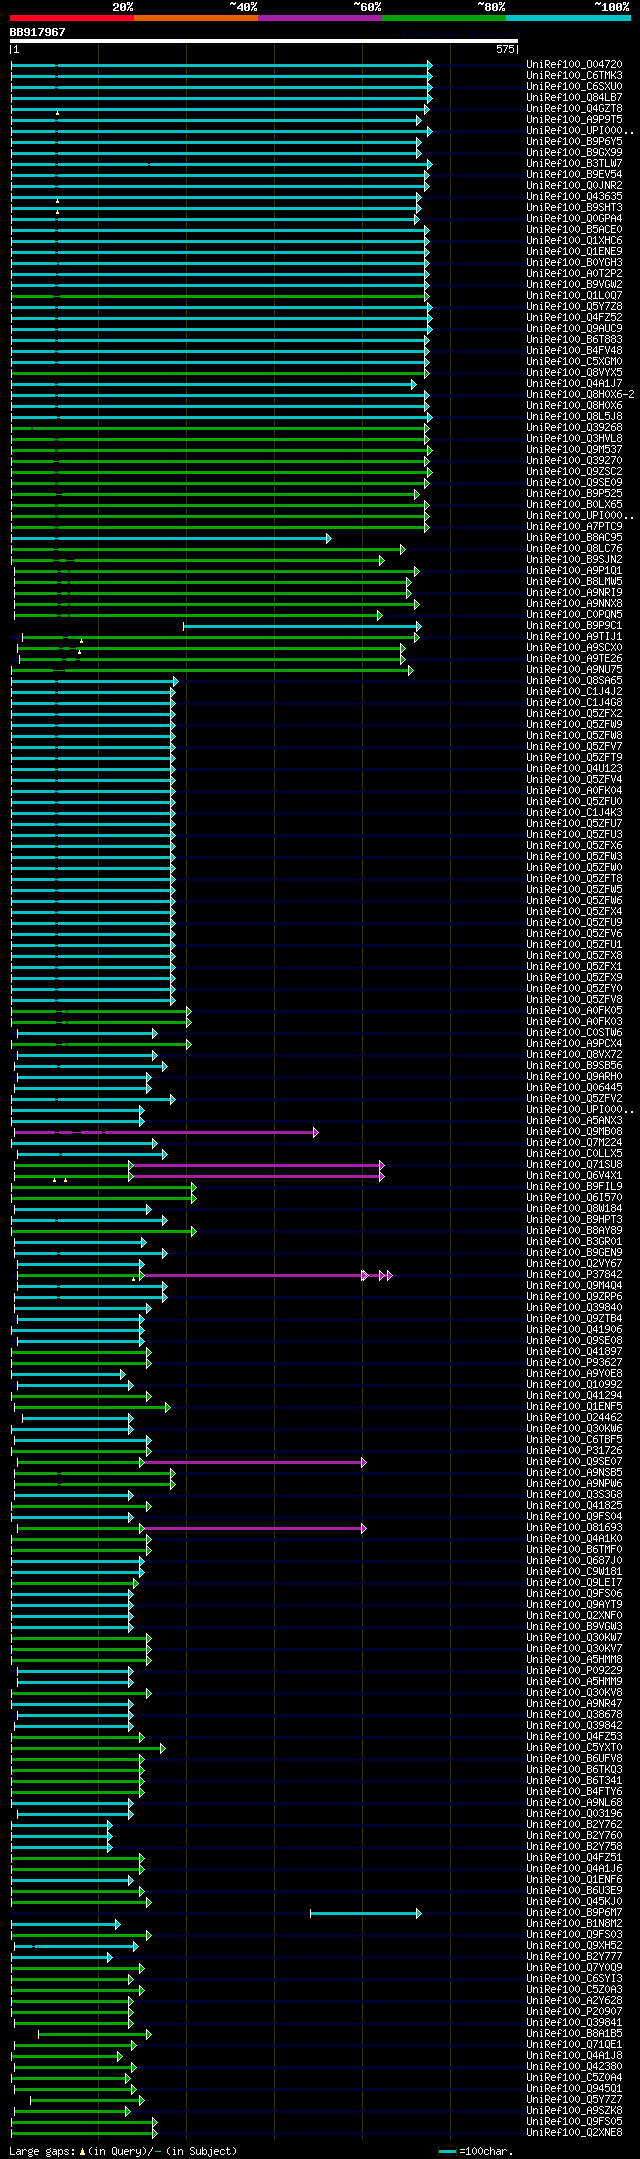Select hit UniRef100_B9P9C1
This screenshot has height=2159, width=640.
coord(574,625)
